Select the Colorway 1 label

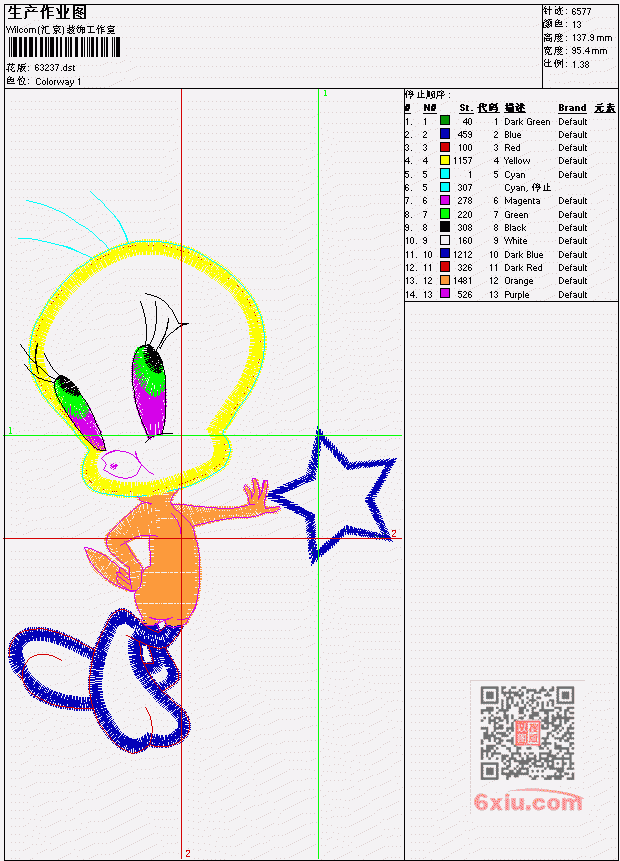pos(58,81)
